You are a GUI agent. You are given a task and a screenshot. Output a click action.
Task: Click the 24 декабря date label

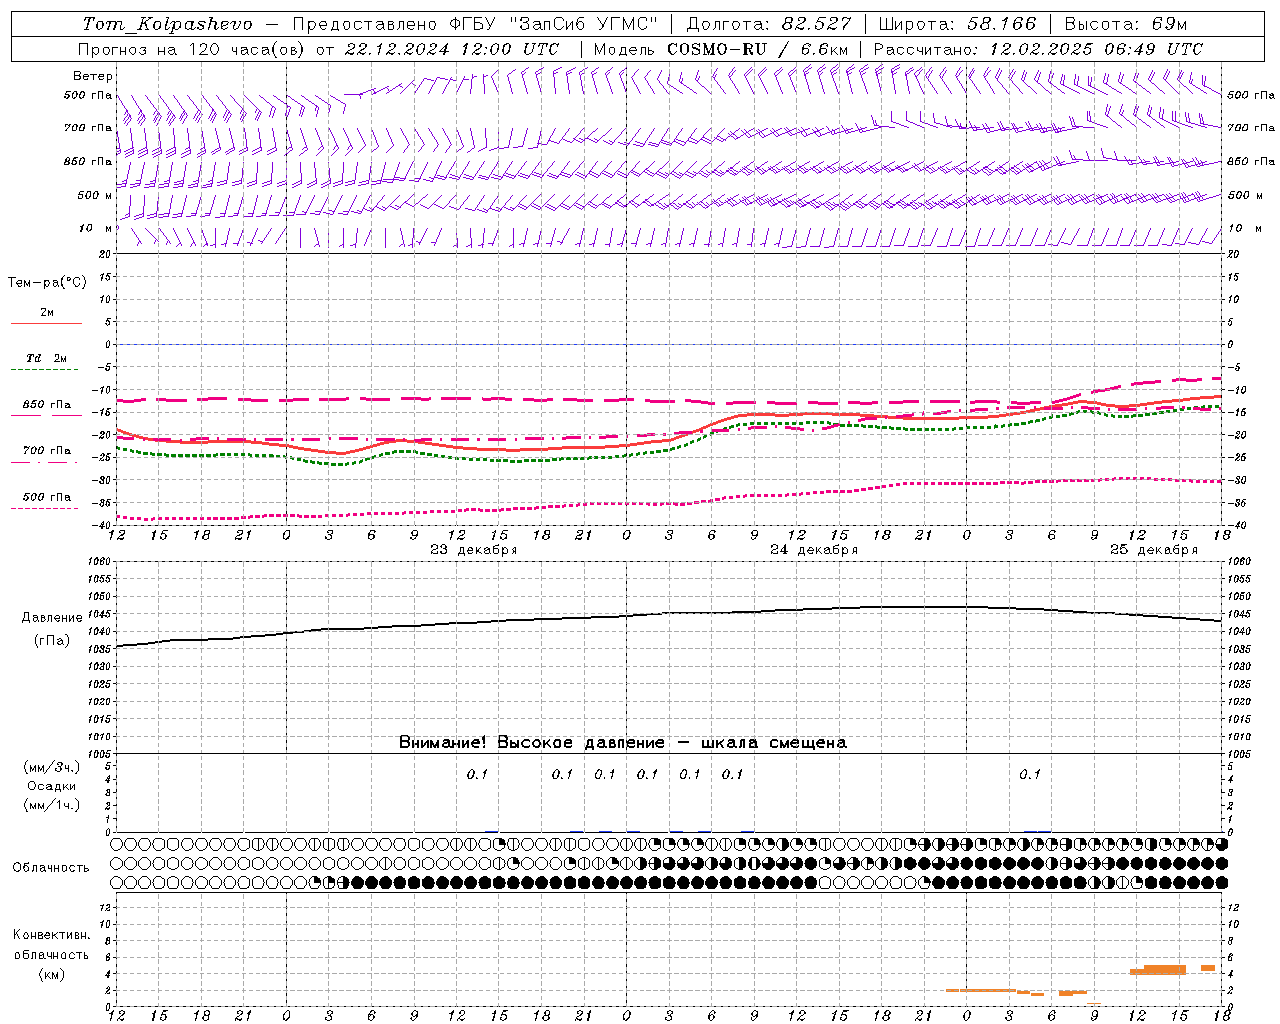coord(814,550)
